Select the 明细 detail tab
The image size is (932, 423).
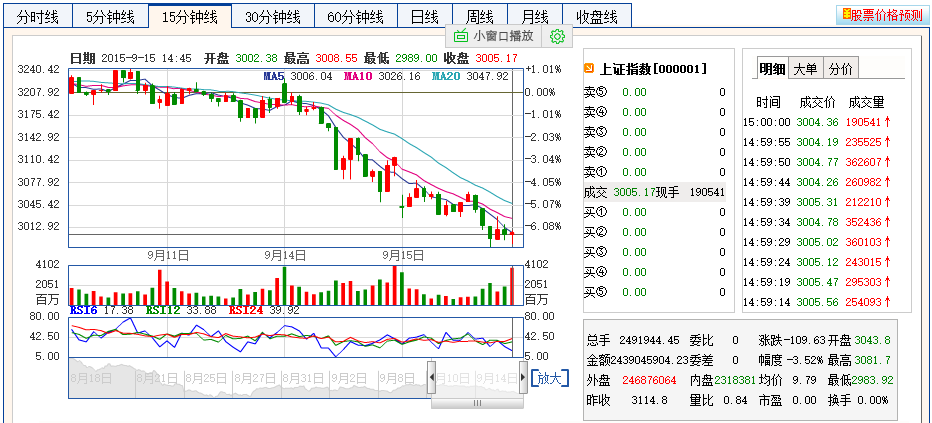[772, 69]
